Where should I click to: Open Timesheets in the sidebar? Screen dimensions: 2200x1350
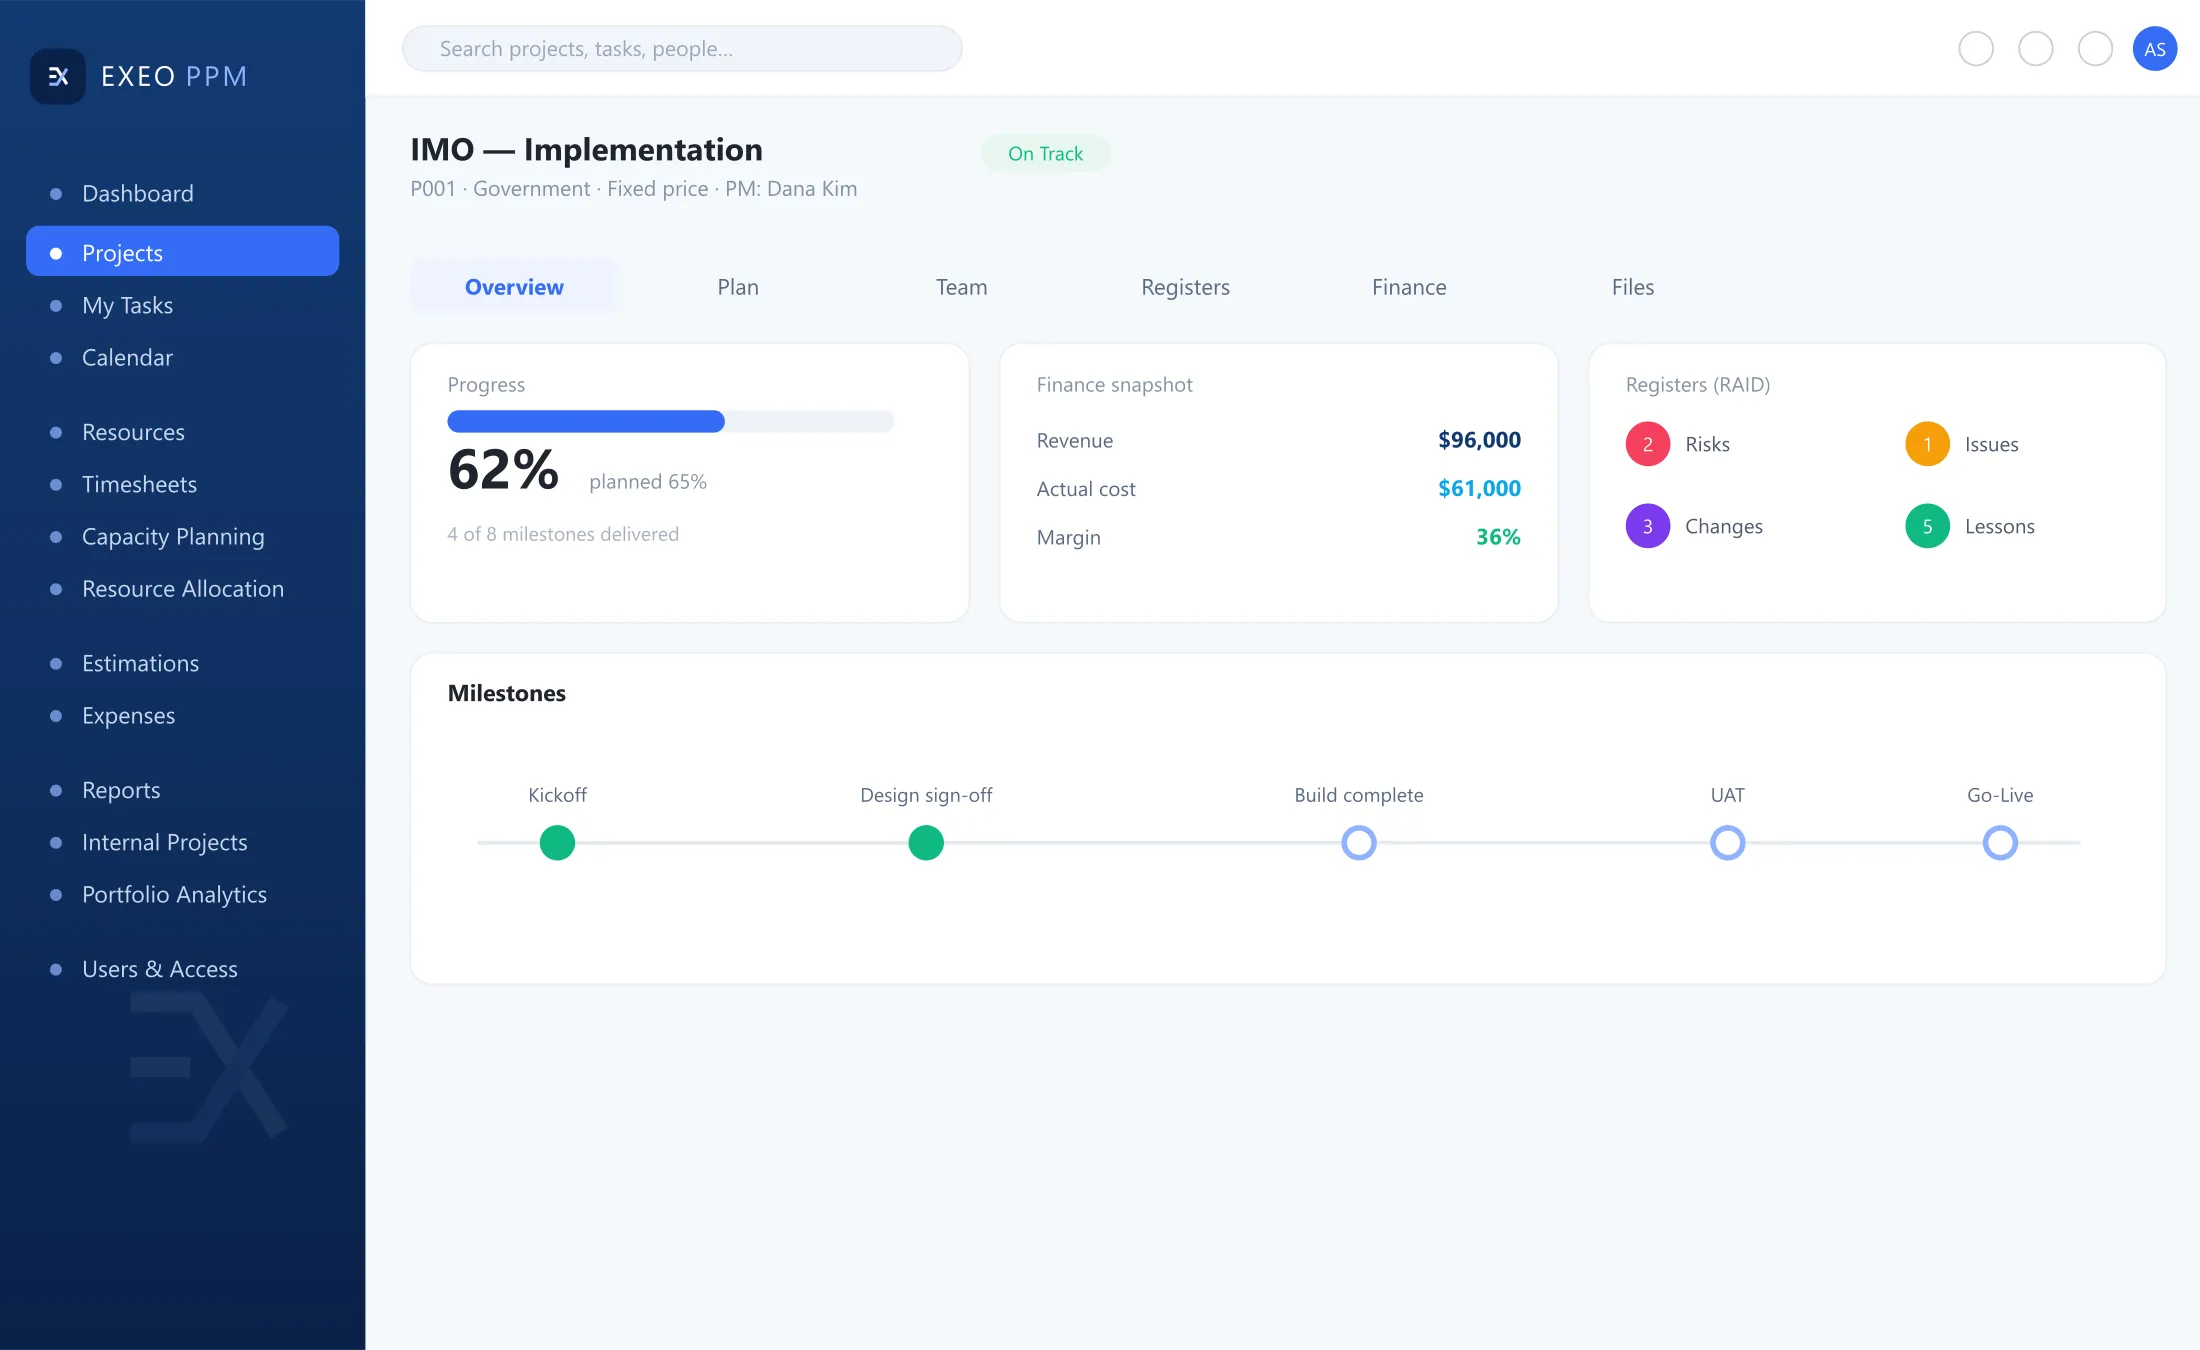pos(182,484)
